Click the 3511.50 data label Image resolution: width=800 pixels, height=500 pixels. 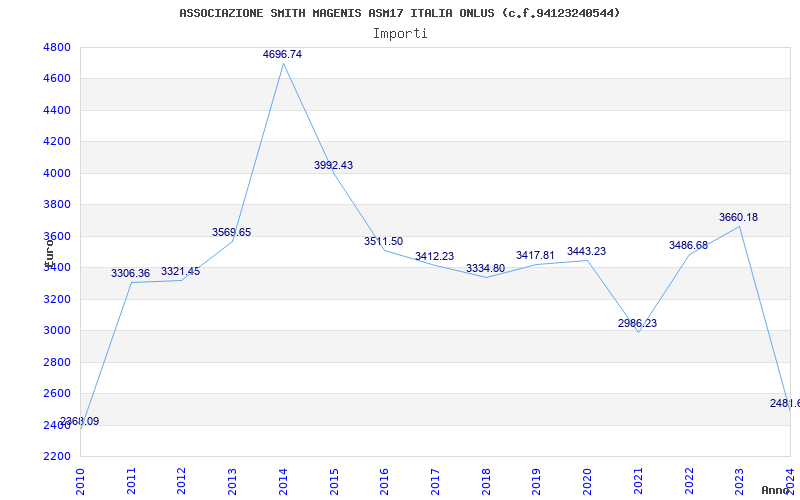[x=383, y=241]
